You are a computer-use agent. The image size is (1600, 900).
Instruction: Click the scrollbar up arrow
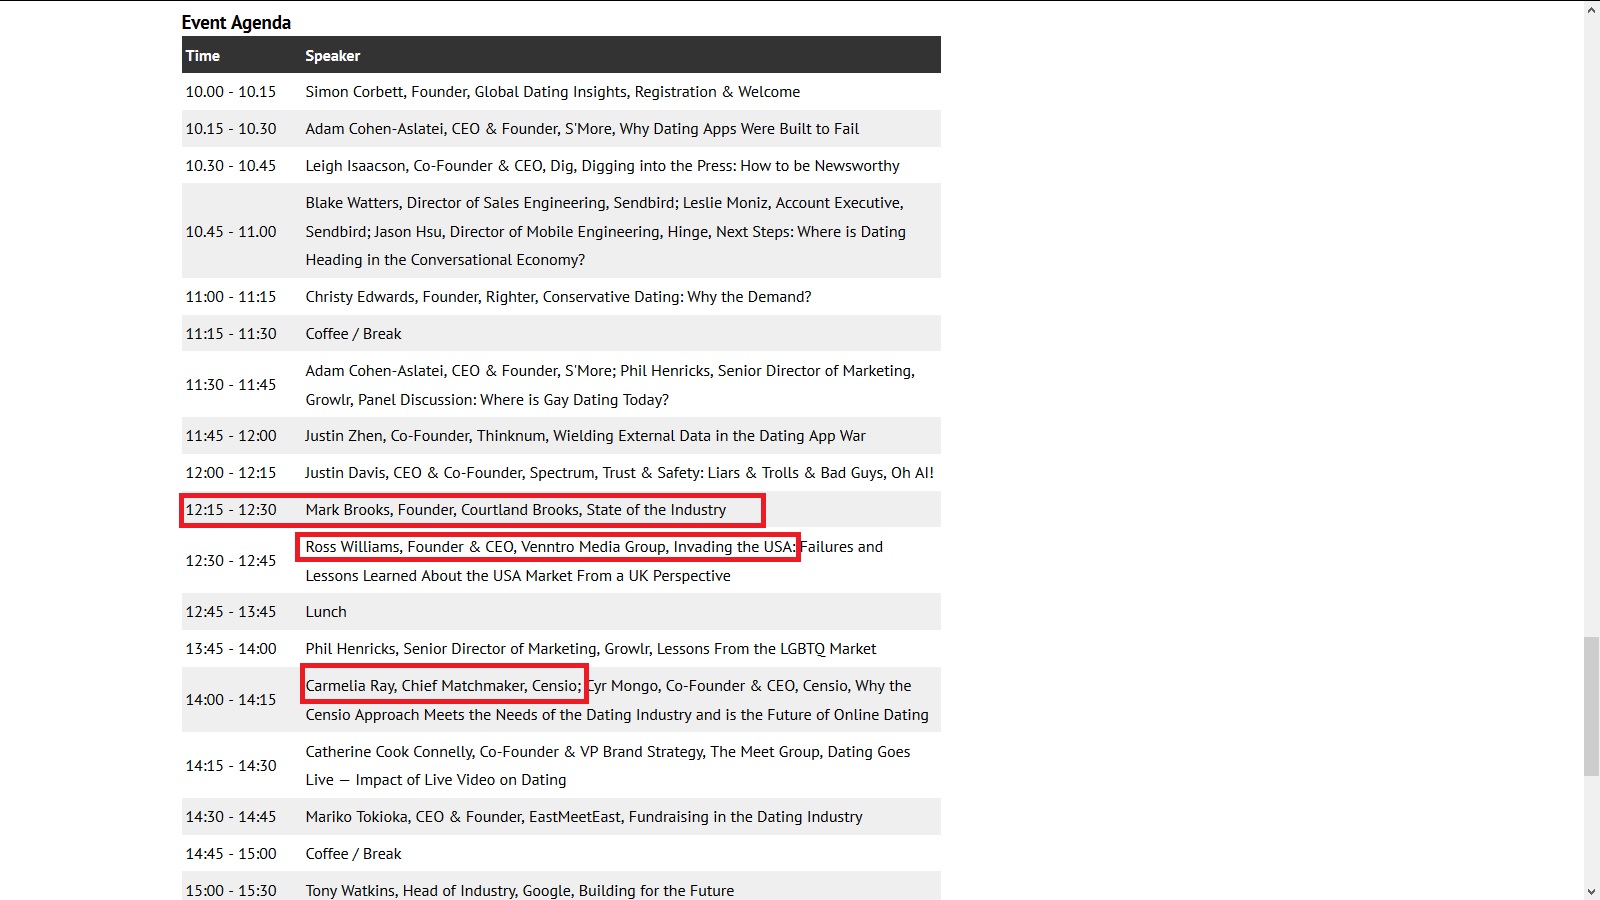pos(1591,10)
